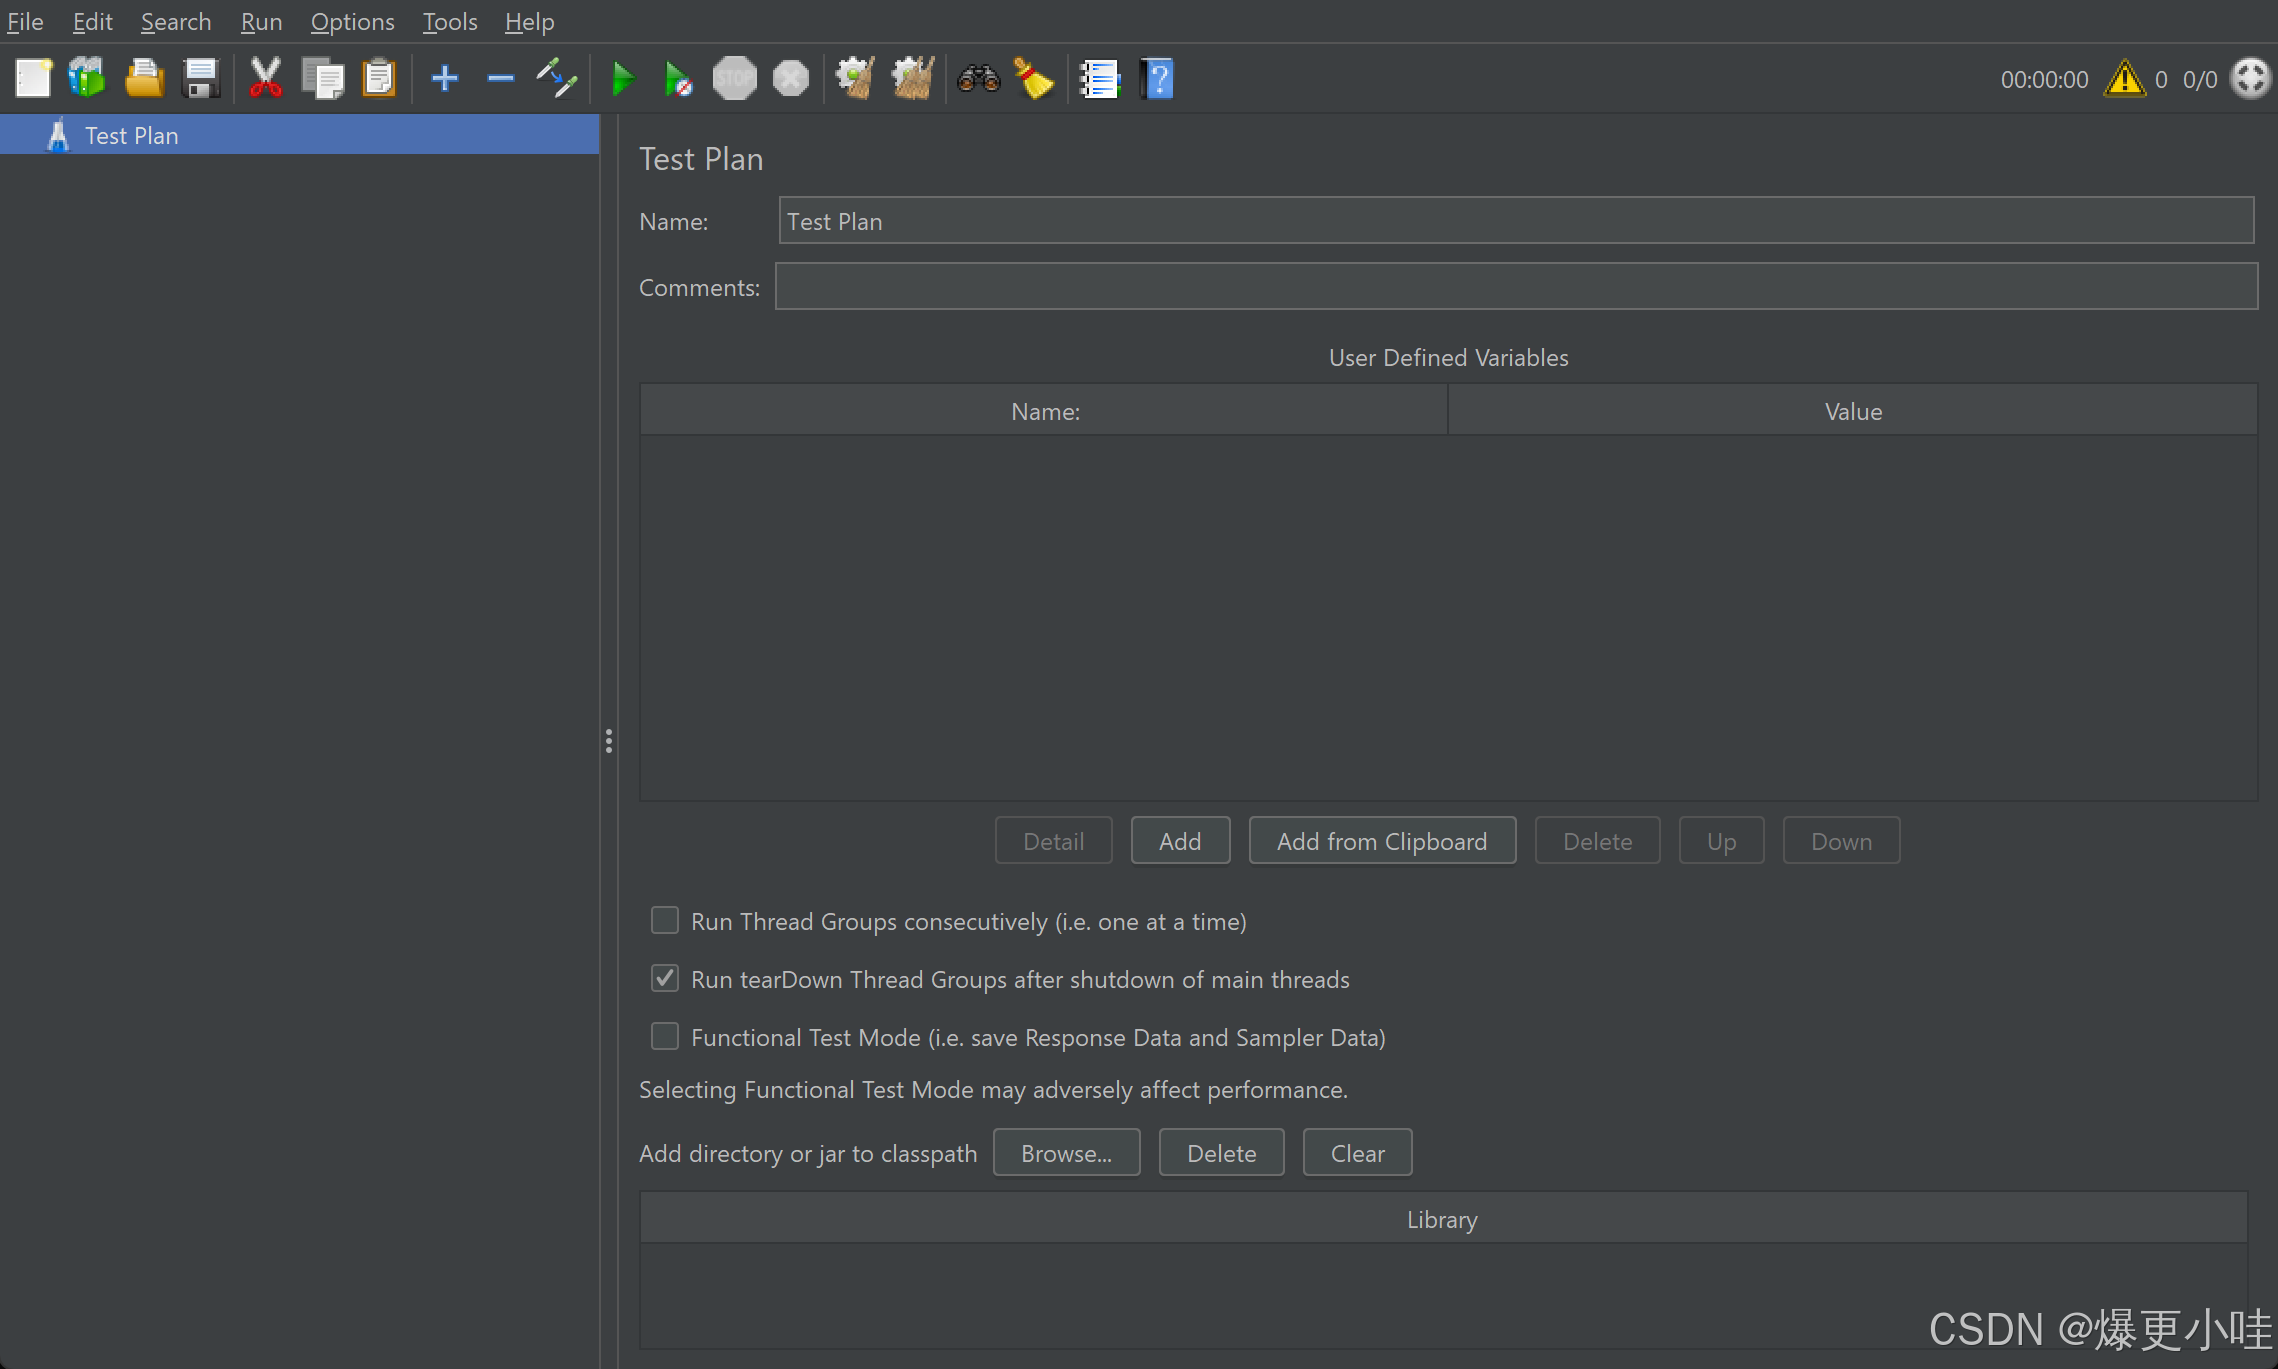The height and width of the screenshot is (1369, 2278).
Task: Open the Options menu
Action: (x=352, y=21)
